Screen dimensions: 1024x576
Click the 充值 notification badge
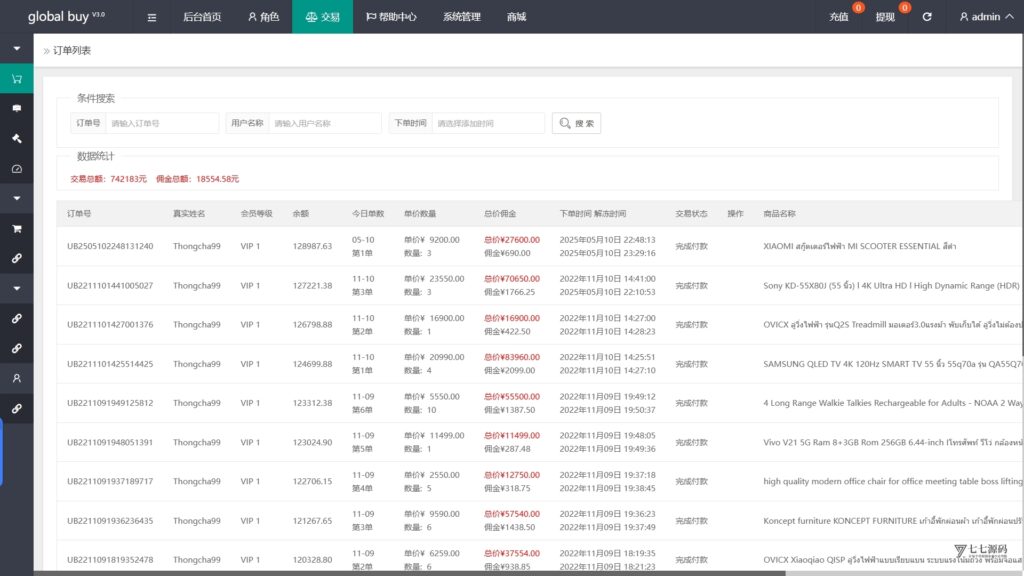click(858, 8)
